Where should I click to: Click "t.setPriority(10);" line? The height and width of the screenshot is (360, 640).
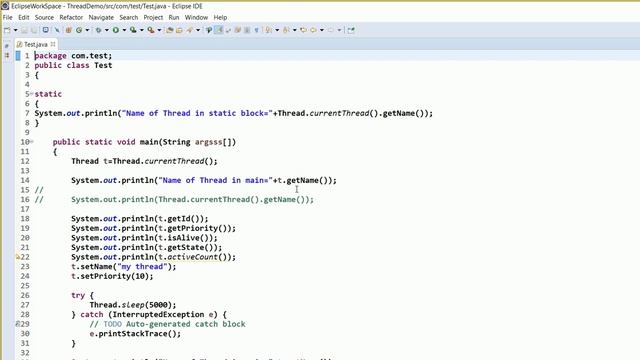112,276
